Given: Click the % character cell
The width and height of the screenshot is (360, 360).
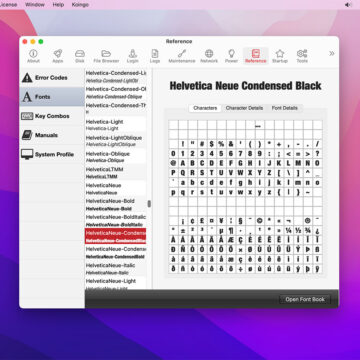Looking at the screenshot, I should [221, 144].
